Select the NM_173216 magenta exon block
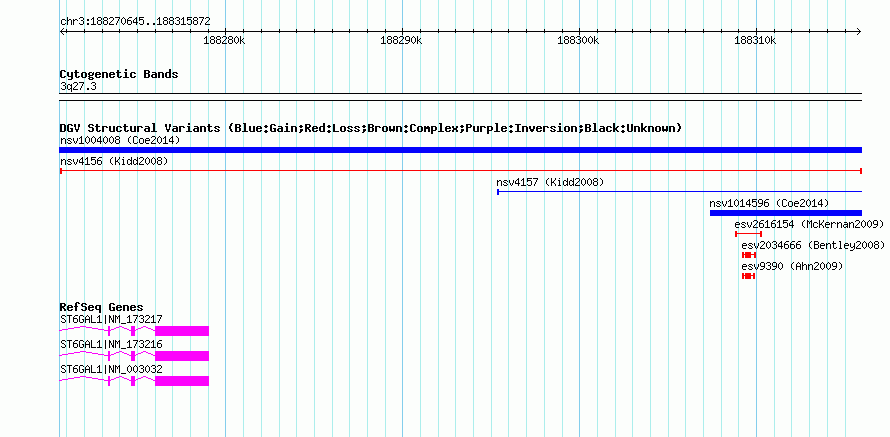The width and height of the screenshot is (890, 437). pyautogui.click(x=182, y=356)
